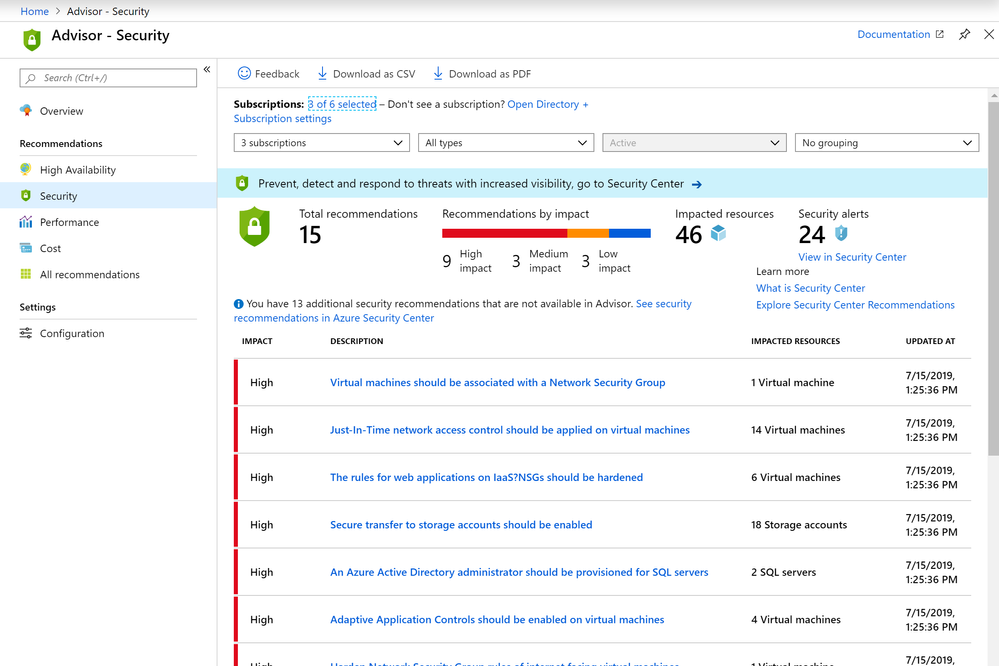
Task: Open Just-In-Time network access control recommendation
Action: 510,430
